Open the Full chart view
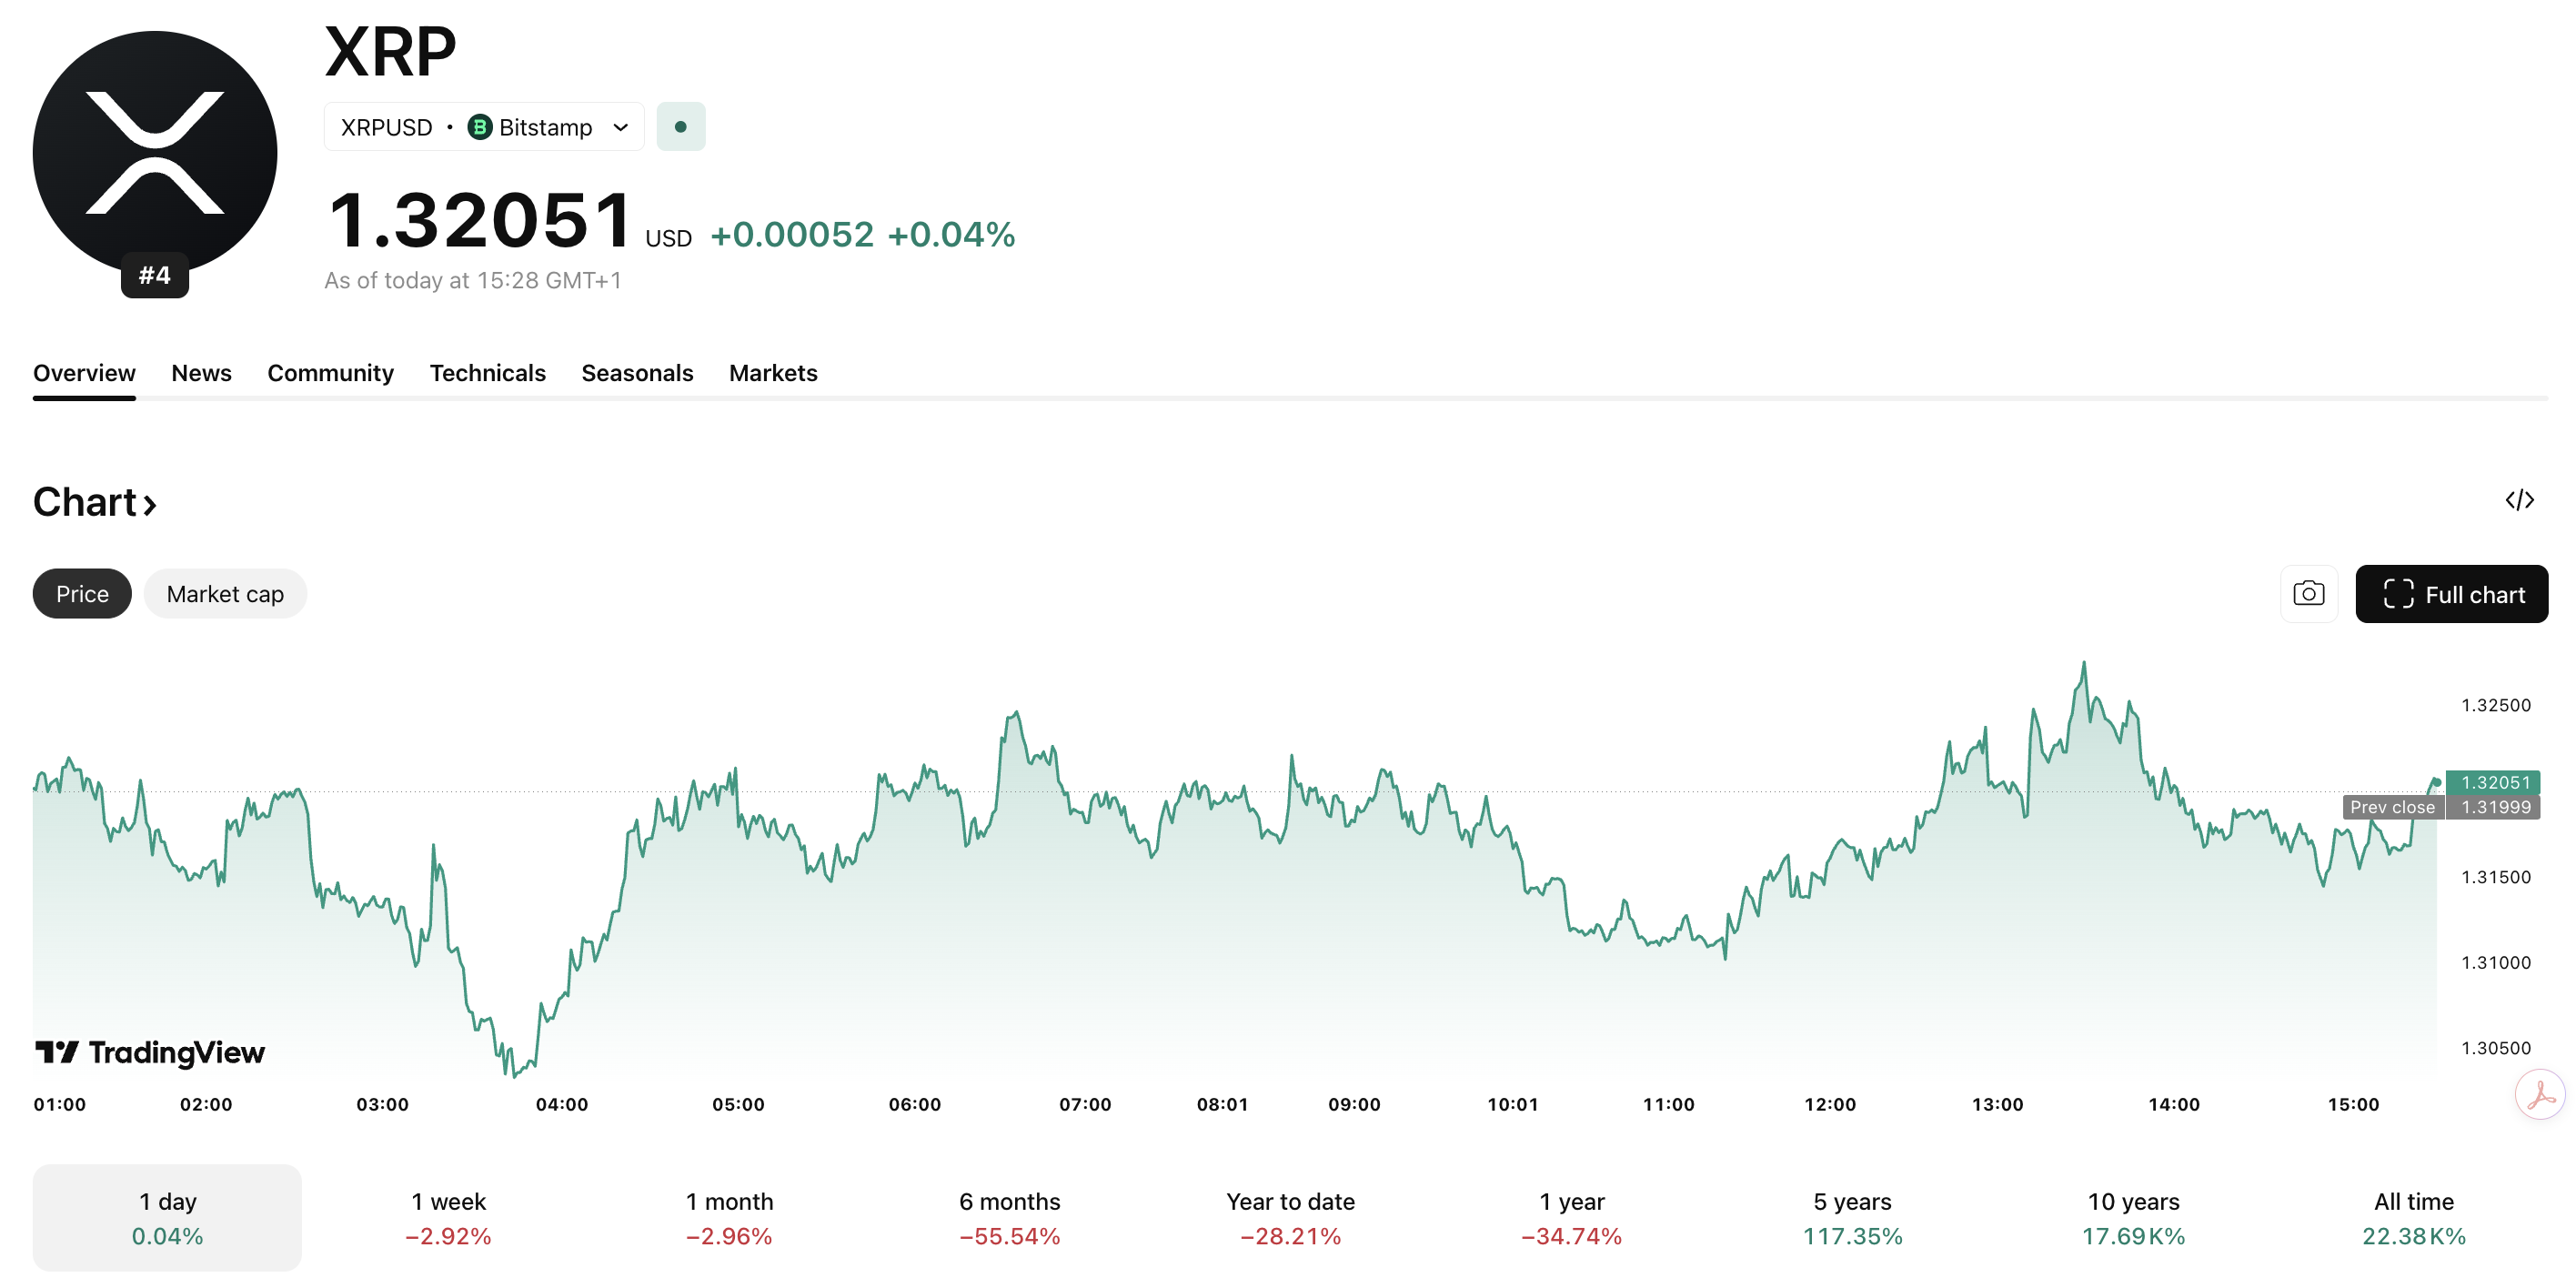Screen dimensions: 2576x1288 (x=2451, y=593)
